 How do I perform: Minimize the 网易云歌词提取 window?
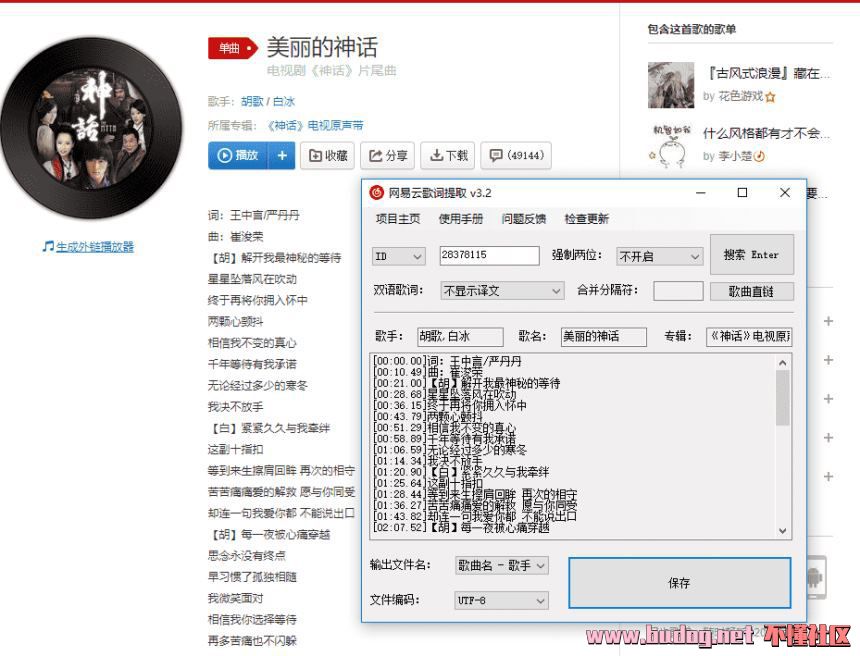point(700,193)
